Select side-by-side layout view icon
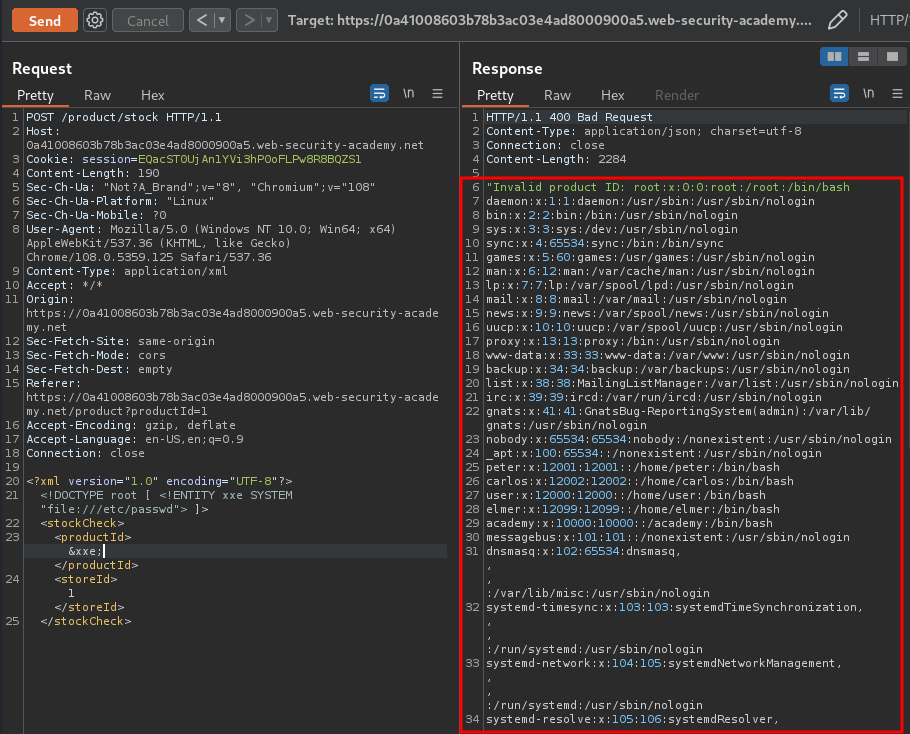This screenshot has height=734, width=910. pyautogui.click(x=834, y=56)
